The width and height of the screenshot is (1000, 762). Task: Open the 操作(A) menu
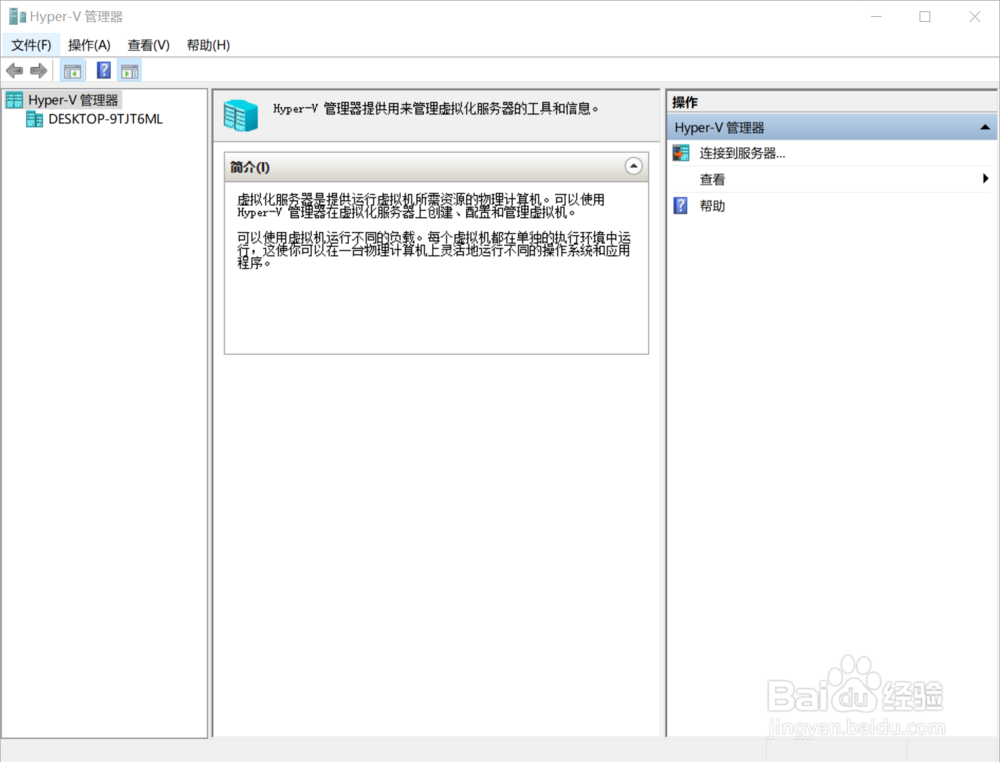coord(89,44)
